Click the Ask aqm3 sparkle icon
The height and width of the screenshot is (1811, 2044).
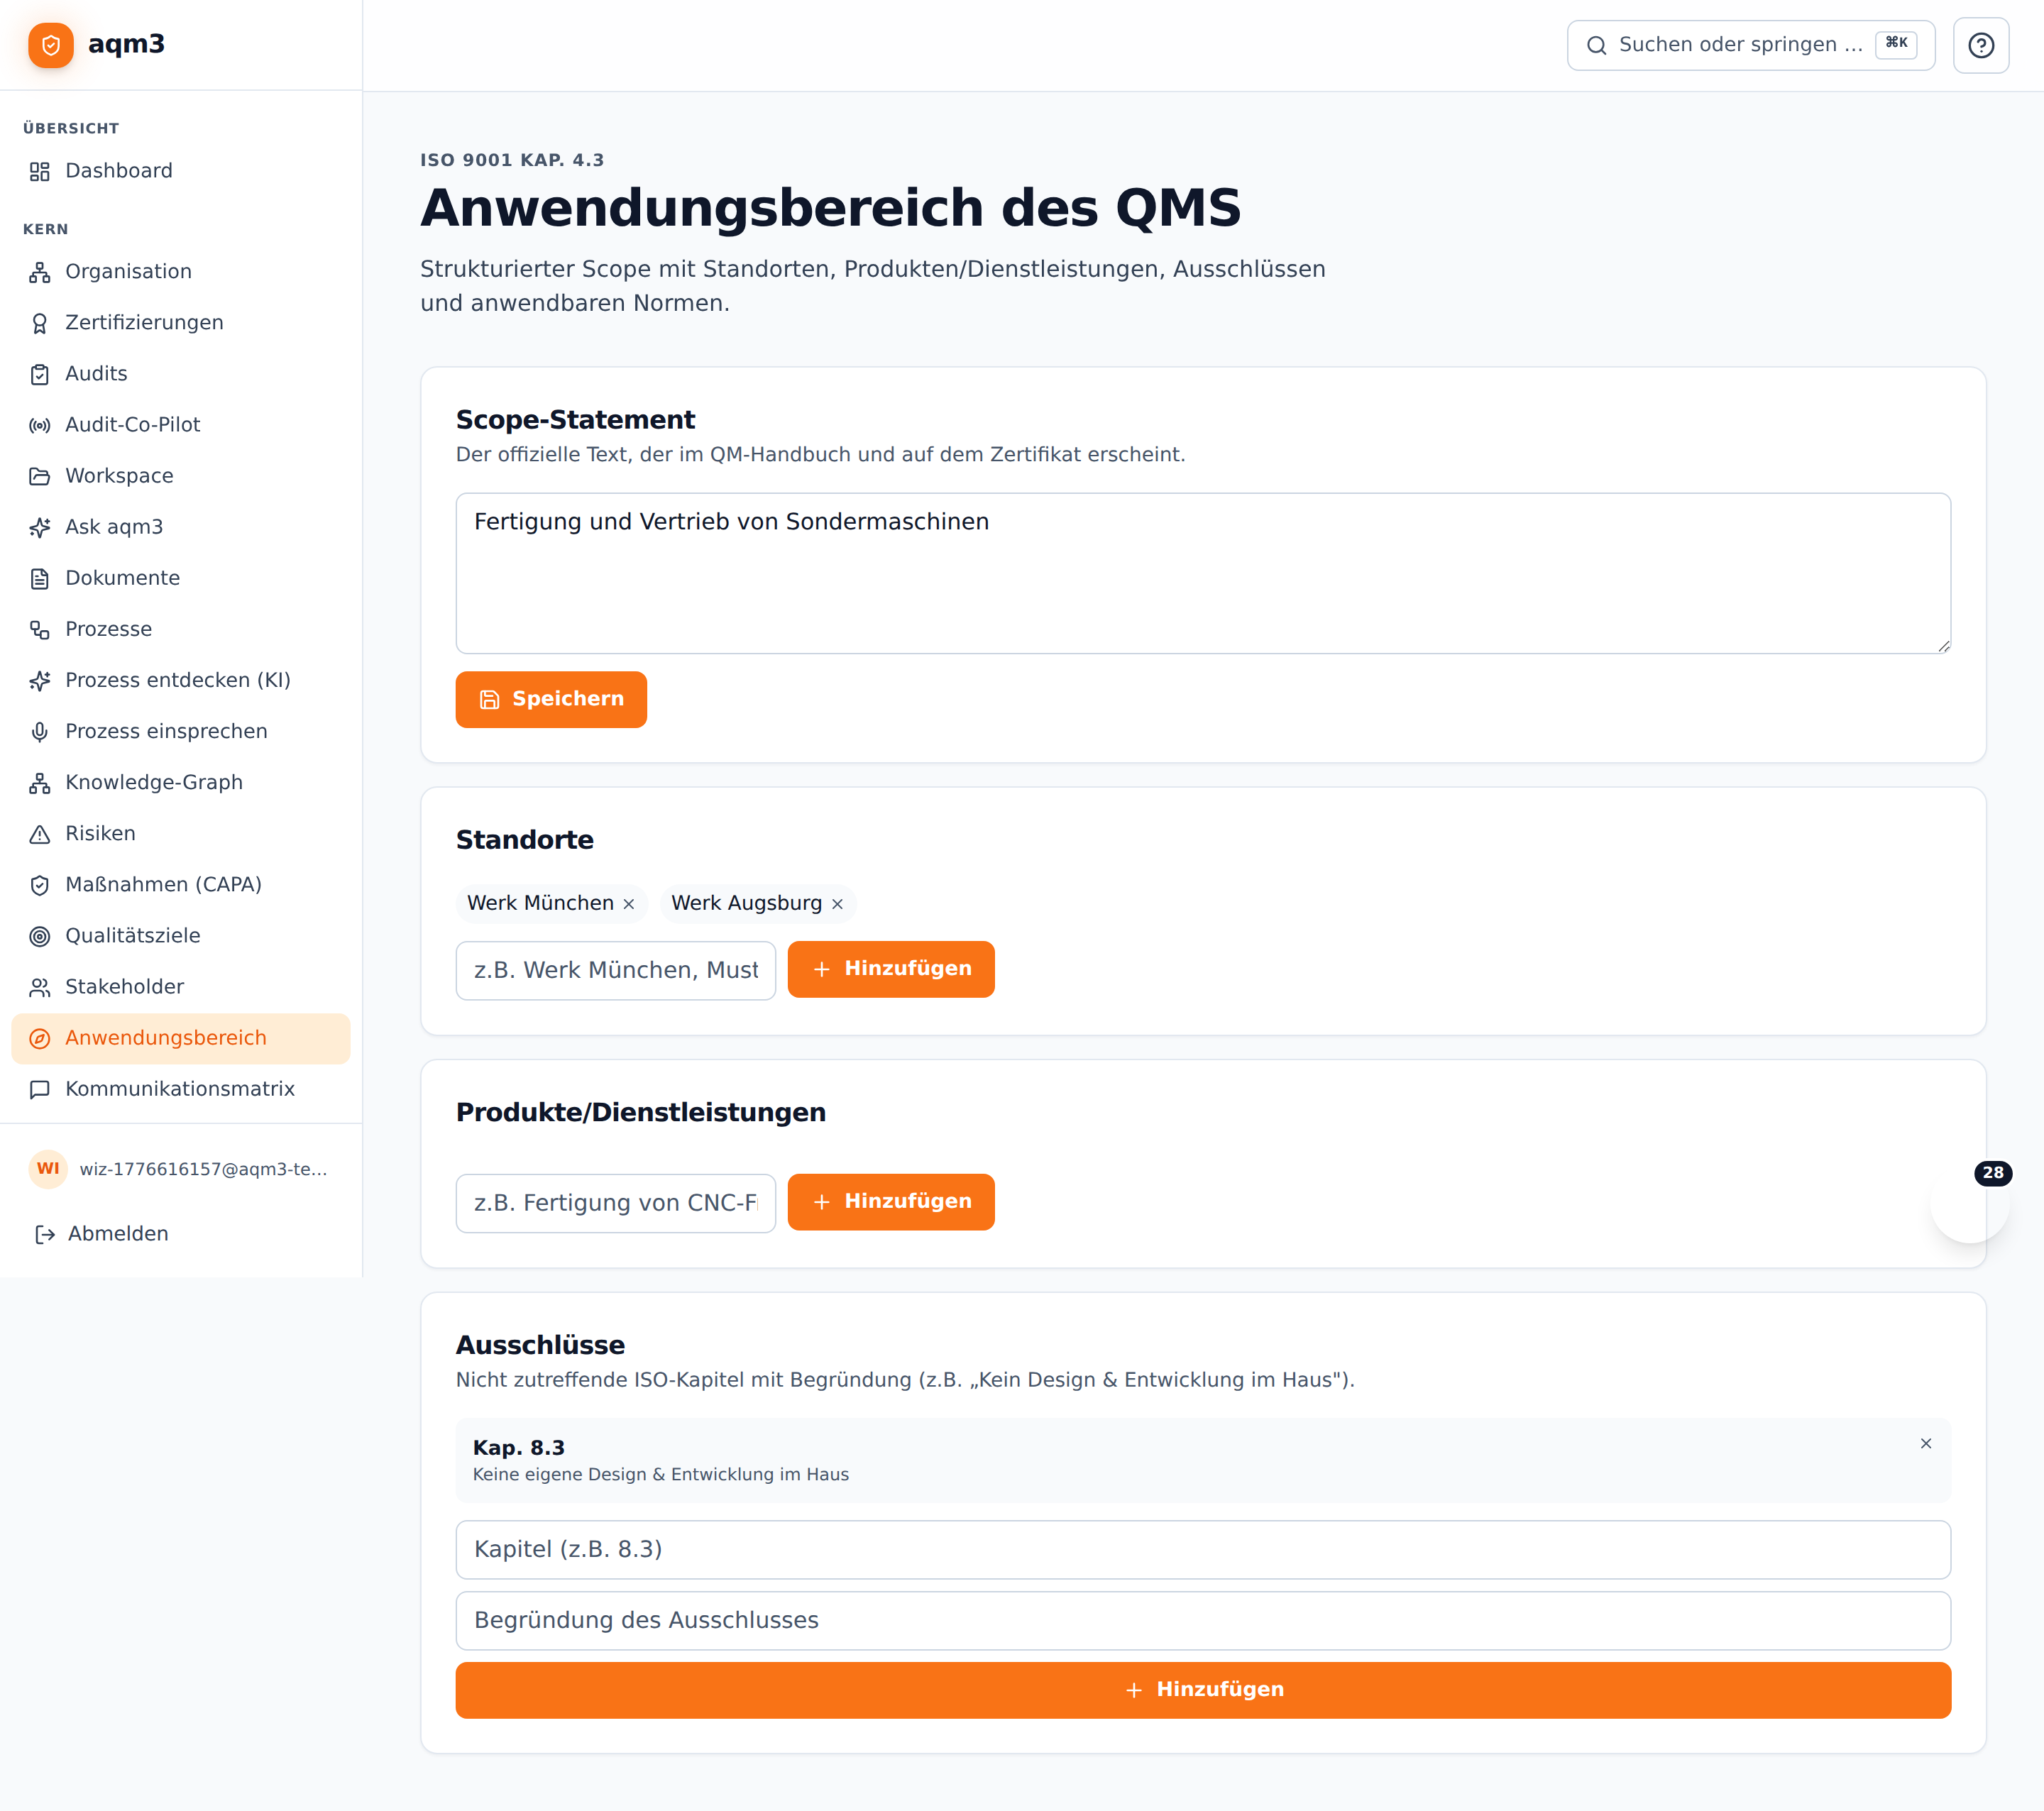click(x=40, y=528)
